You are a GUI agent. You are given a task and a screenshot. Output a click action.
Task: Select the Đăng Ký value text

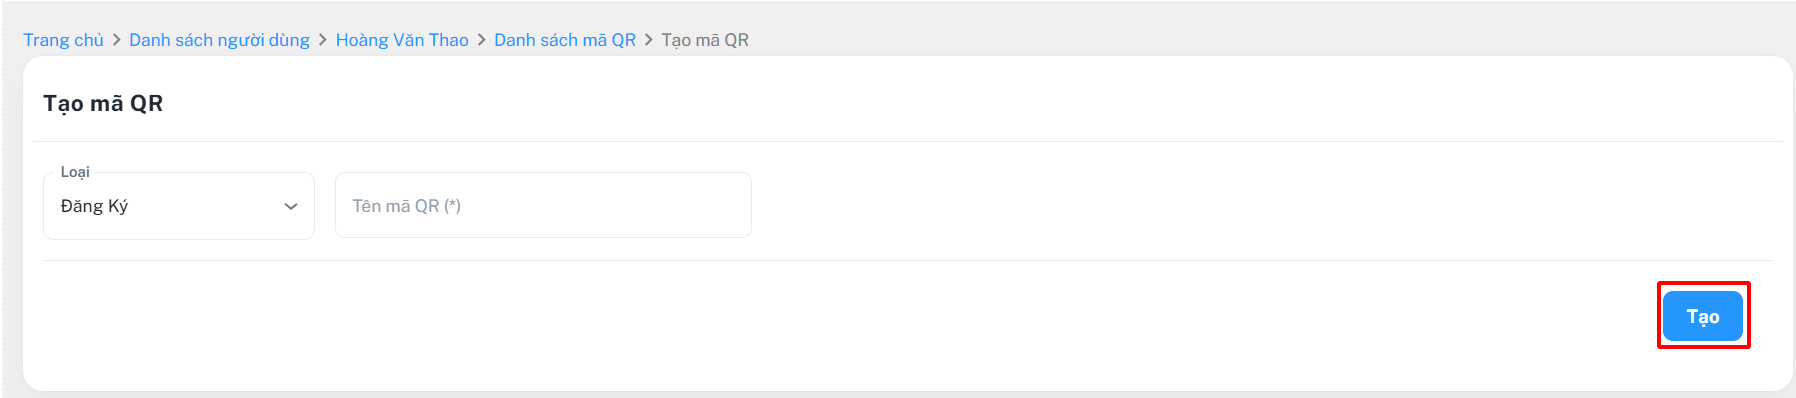tap(94, 206)
